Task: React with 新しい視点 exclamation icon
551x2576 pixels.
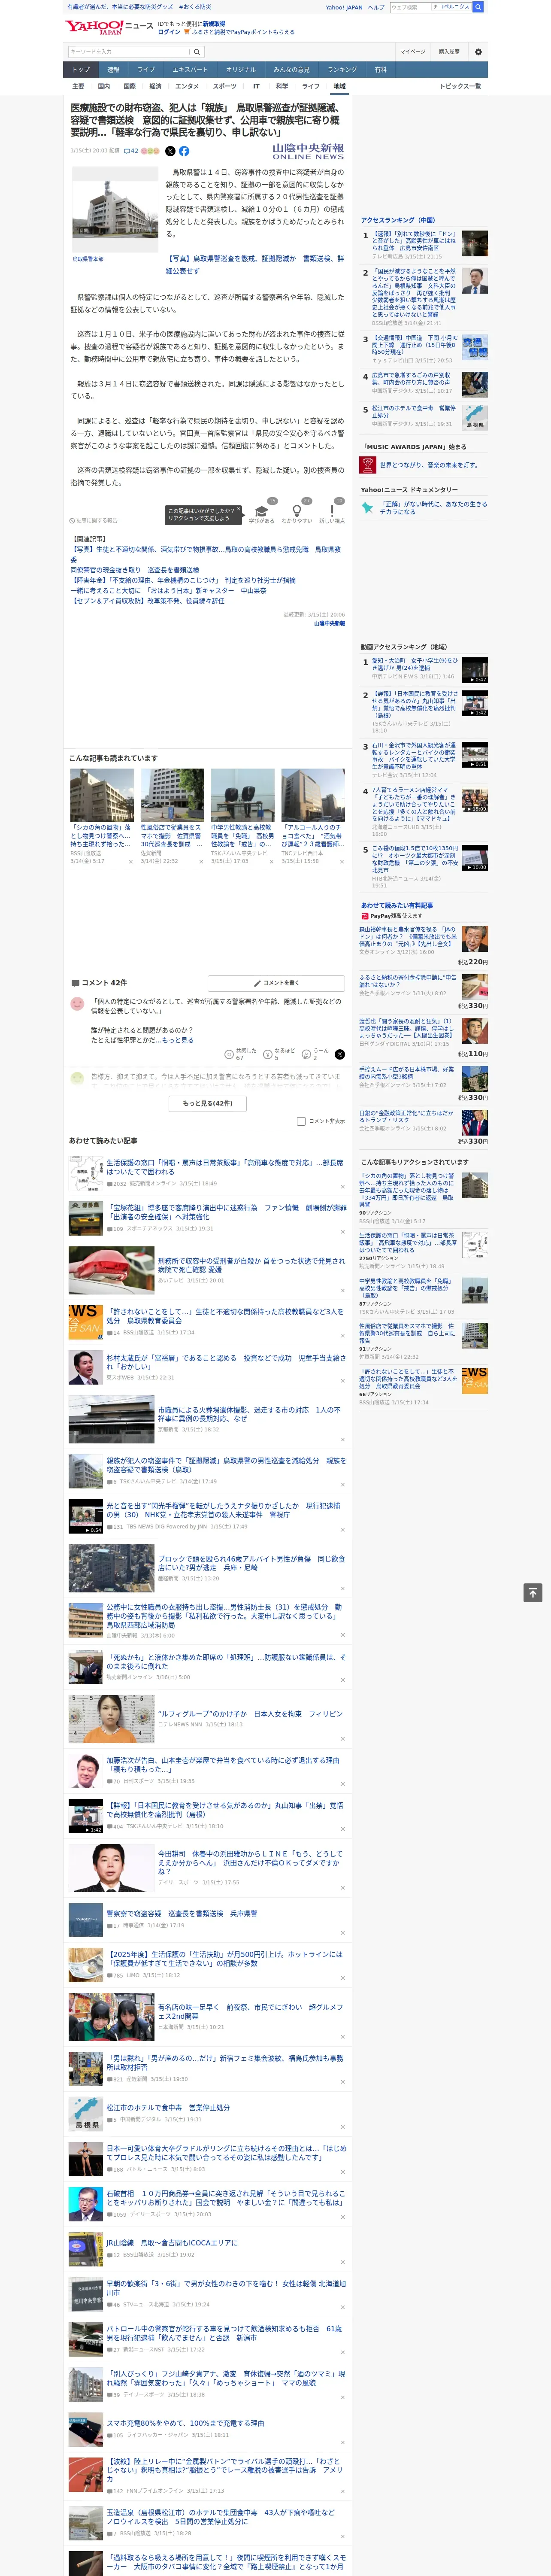Action: click(332, 511)
